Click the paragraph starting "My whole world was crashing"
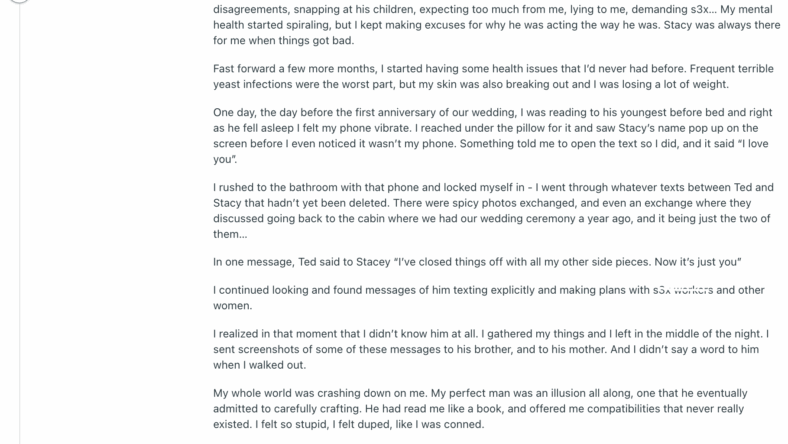788x444 pixels. pyautogui.click(x=480, y=409)
